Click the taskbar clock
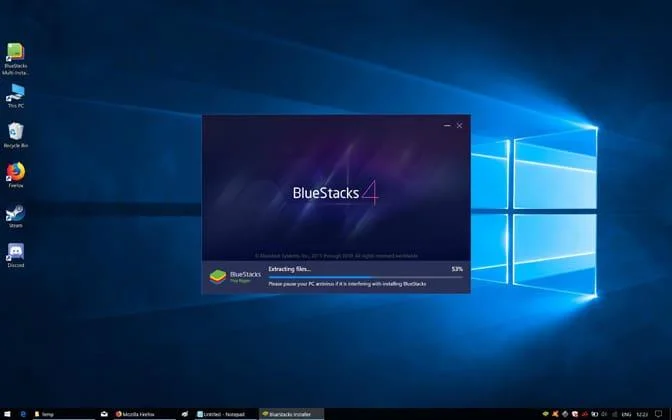Screen dimensions: 672x420 (642, 414)
